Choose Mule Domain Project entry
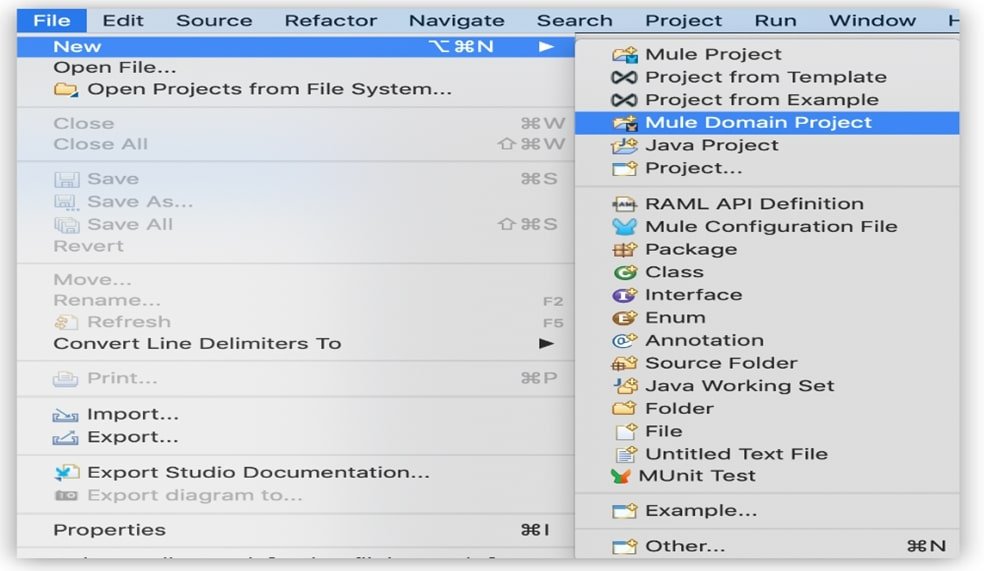Screen dimensions: 984x571 pyautogui.click(x=767, y=123)
